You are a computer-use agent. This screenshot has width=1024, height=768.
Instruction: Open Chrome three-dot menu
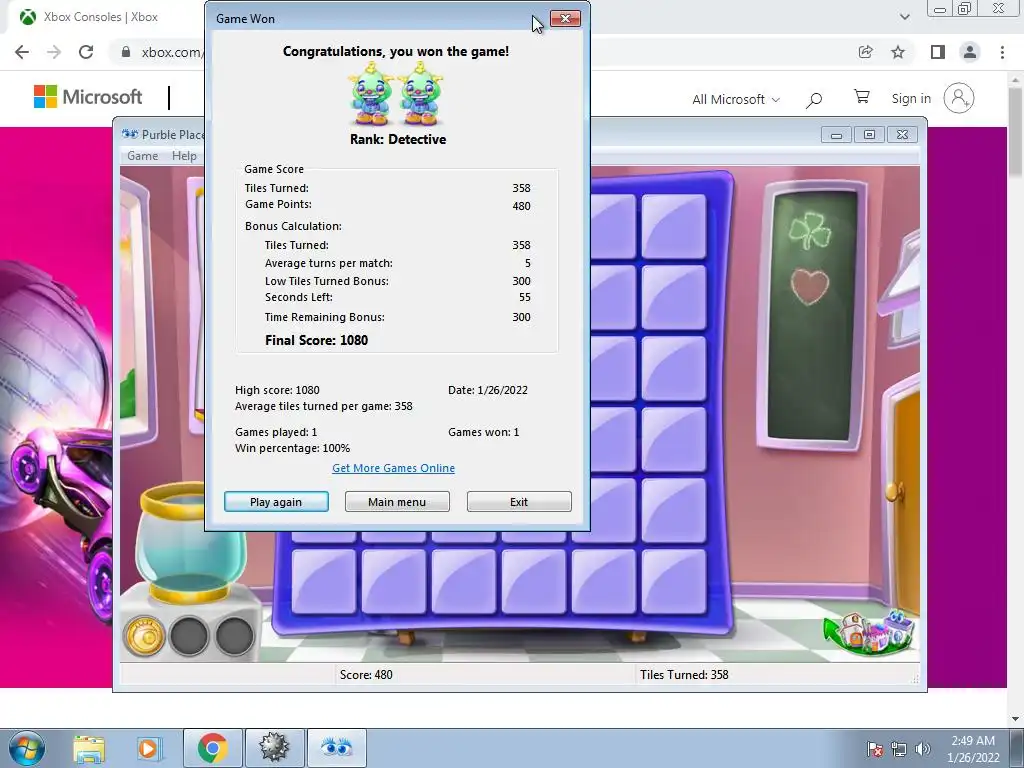coord(1002,52)
